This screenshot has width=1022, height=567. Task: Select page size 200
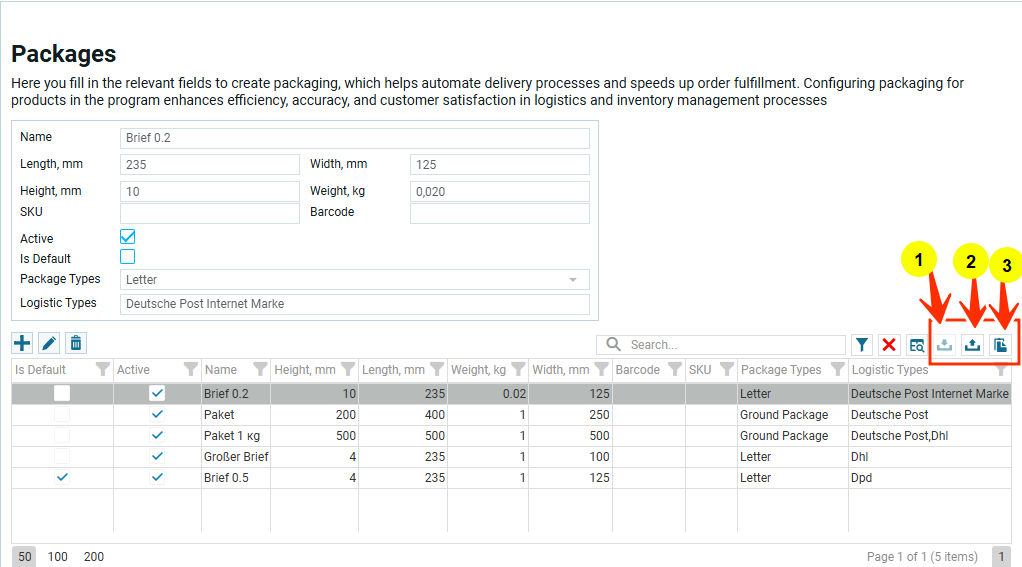tap(93, 556)
